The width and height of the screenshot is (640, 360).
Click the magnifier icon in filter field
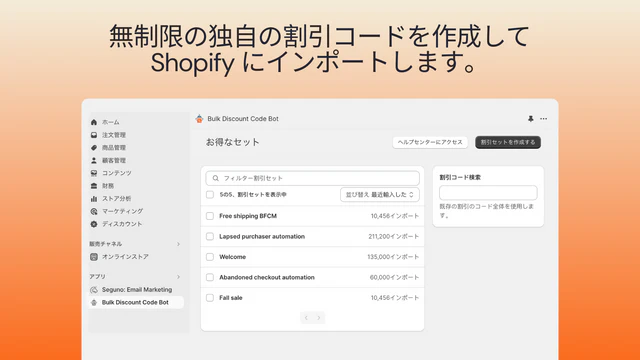click(216, 178)
